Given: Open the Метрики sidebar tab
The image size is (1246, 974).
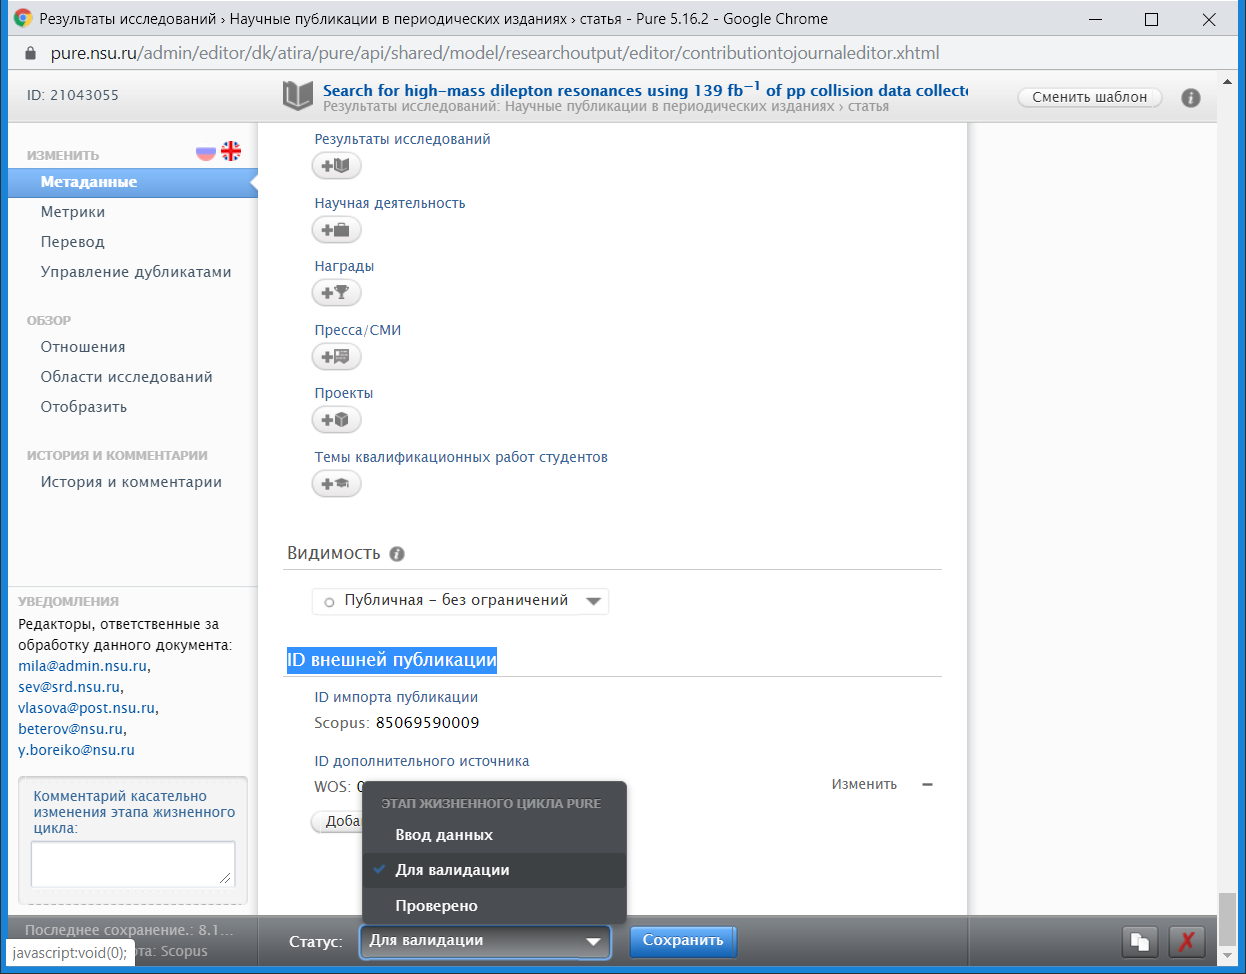Looking at the screenshot, I should [73, 212].
